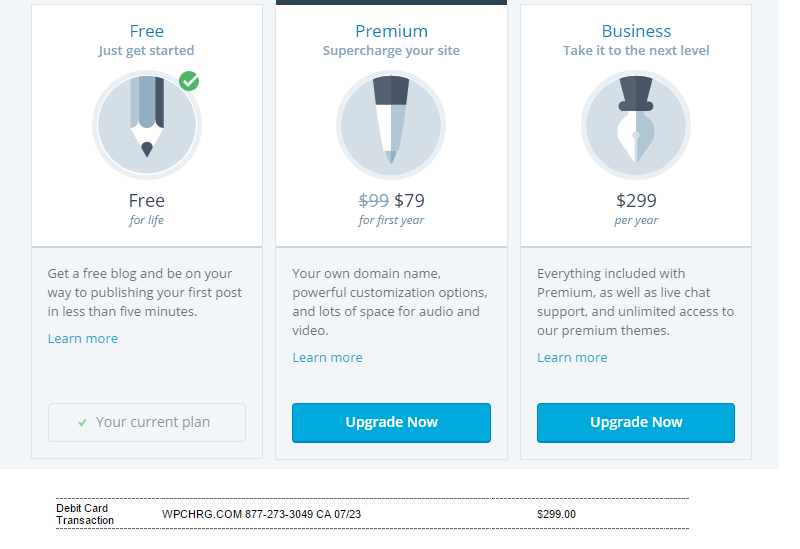Click the Free plan title heading
Viewport: 800px width, 549px height.
147,31
